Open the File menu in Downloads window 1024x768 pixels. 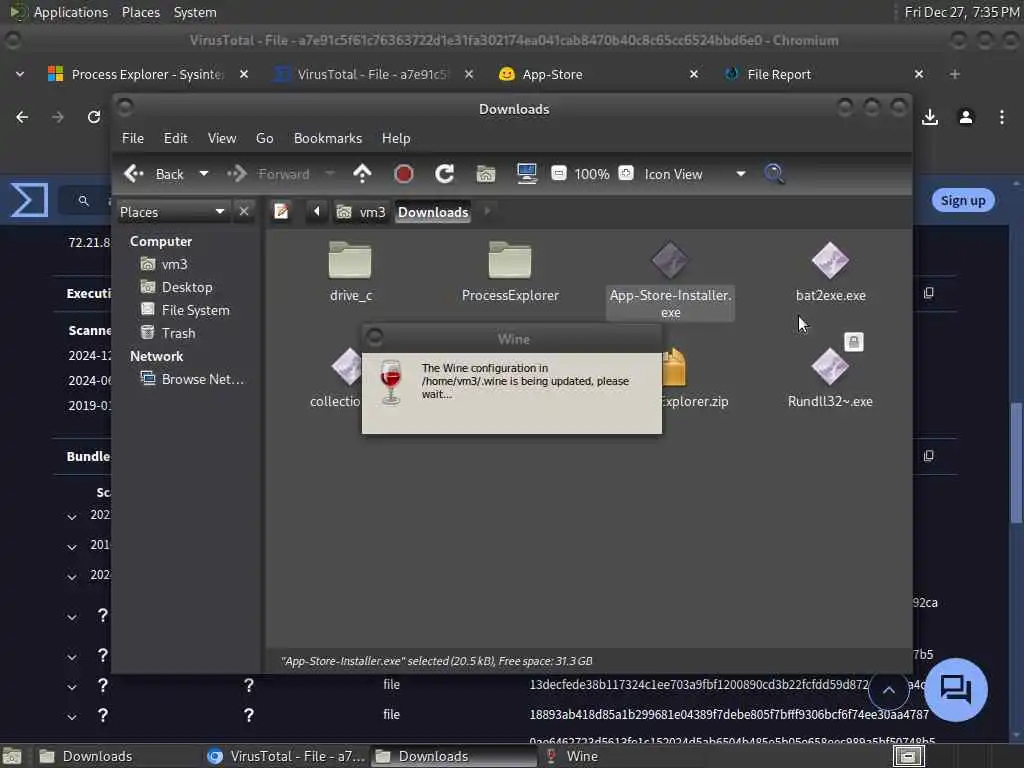133,138
